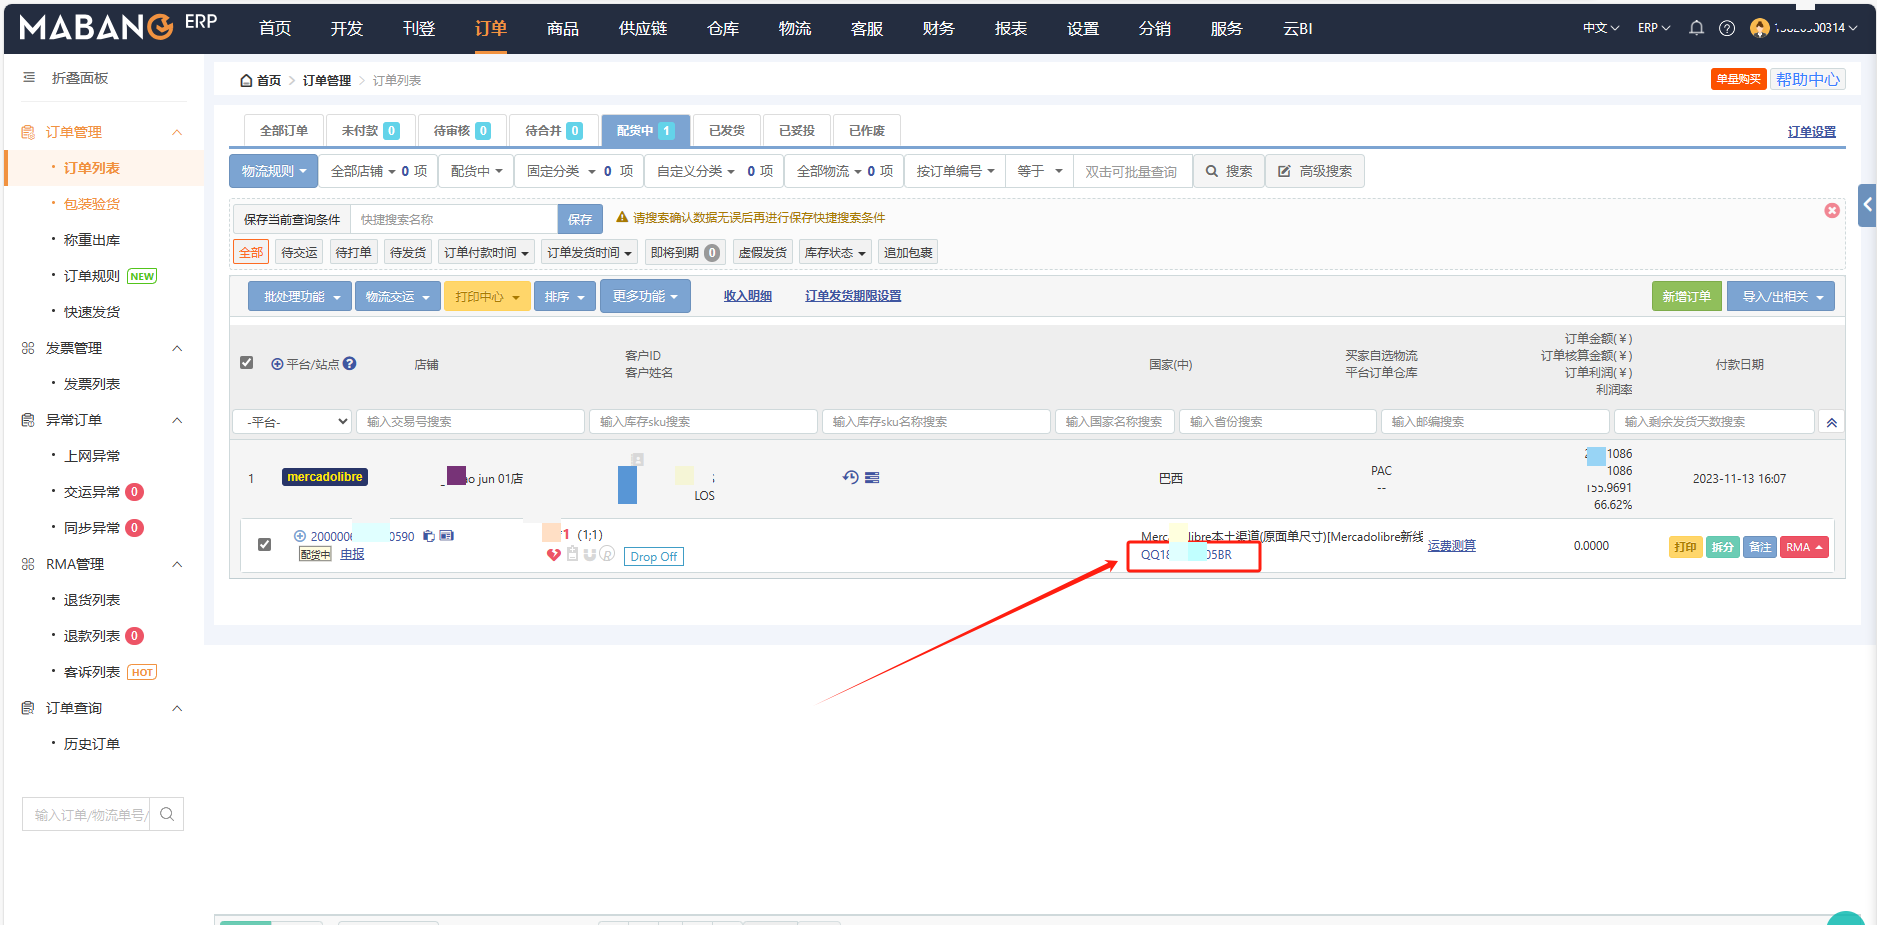
Task: Switch to the 已发货 tab
Action: pos(727,130)
